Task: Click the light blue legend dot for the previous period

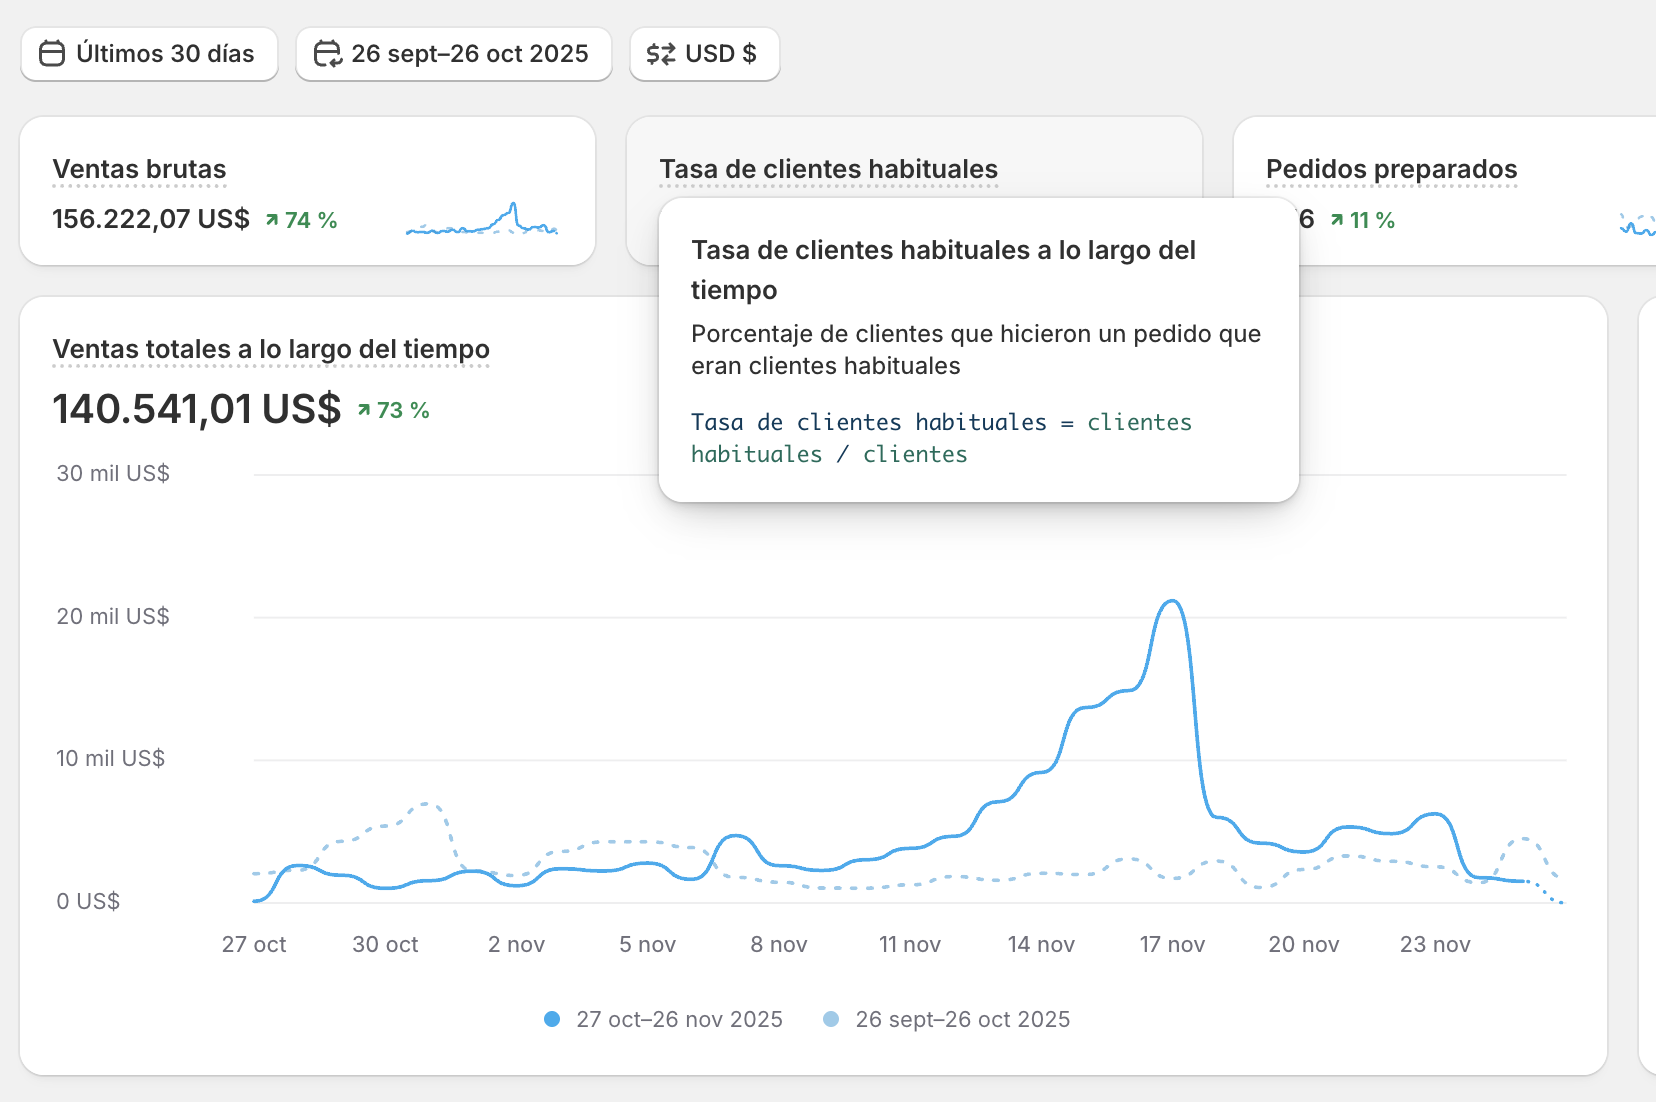Action: pos(830,1019)
